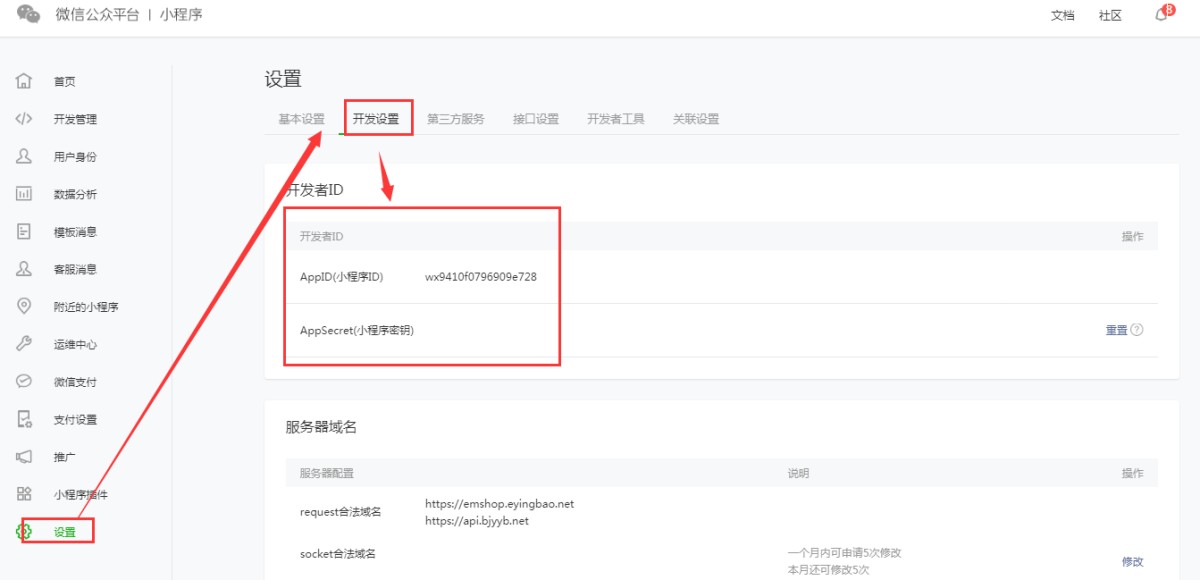Viewport: 1200px width, 580px height.
Task: Click the 运维中心 wrench icon
Action: (x=24, y=344)
